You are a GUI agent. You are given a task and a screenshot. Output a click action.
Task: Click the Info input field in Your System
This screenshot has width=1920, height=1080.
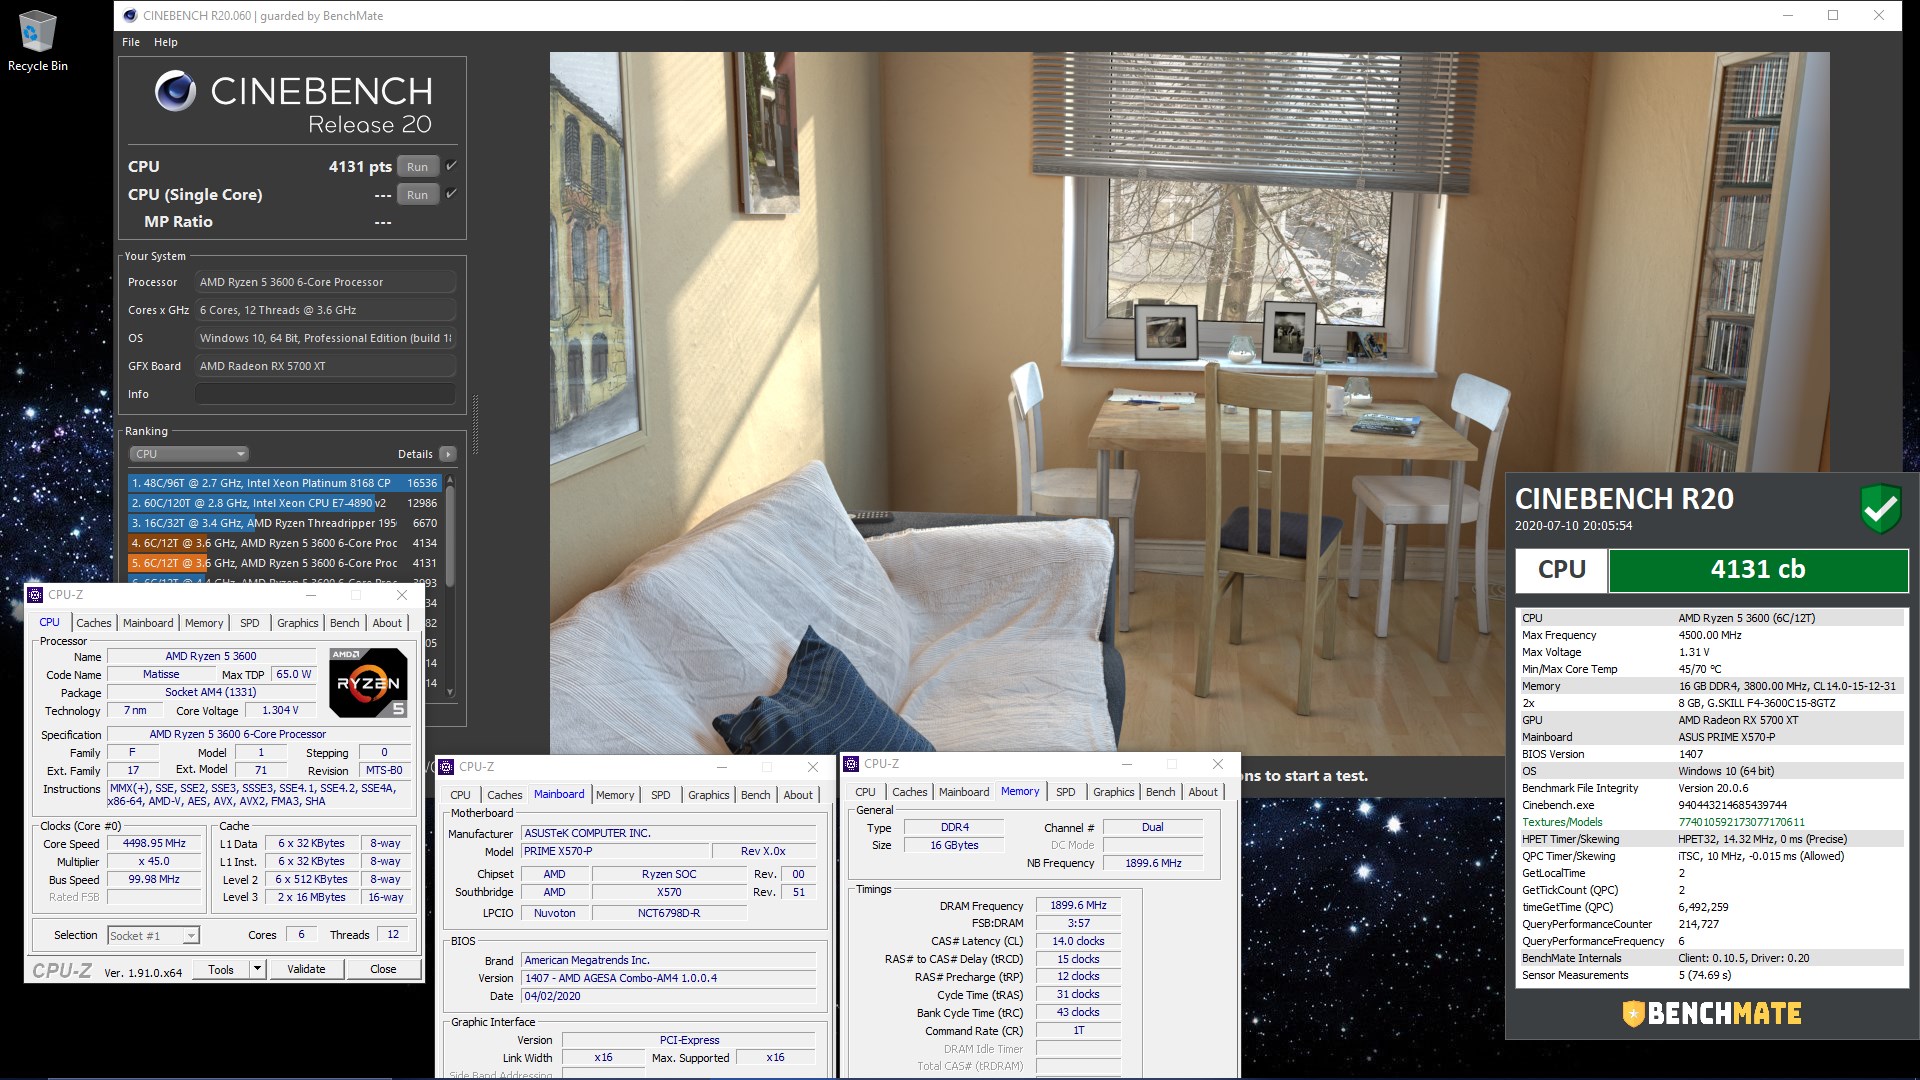pyautogui.click(x=325, y=394)
